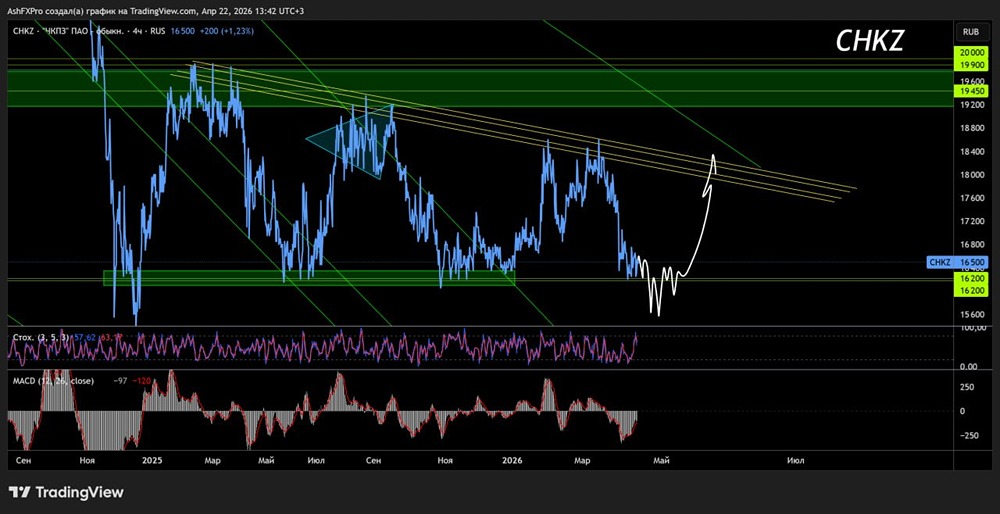Image resolution: width=1000 pixels, height=514 pixels.
Task: Click the −250 MACD scale label
Action: [x=967, y=435]
